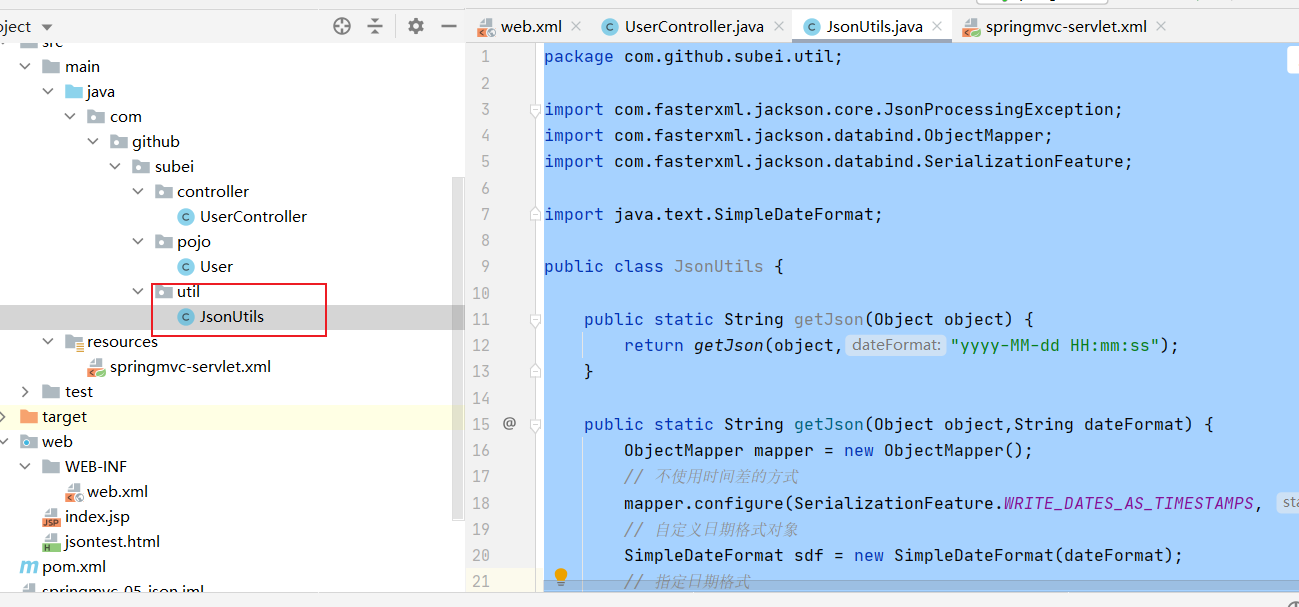This screenshot has width=1299, height=607.
Task: Click the @ gutter icon on line 15
Action: 509,424
